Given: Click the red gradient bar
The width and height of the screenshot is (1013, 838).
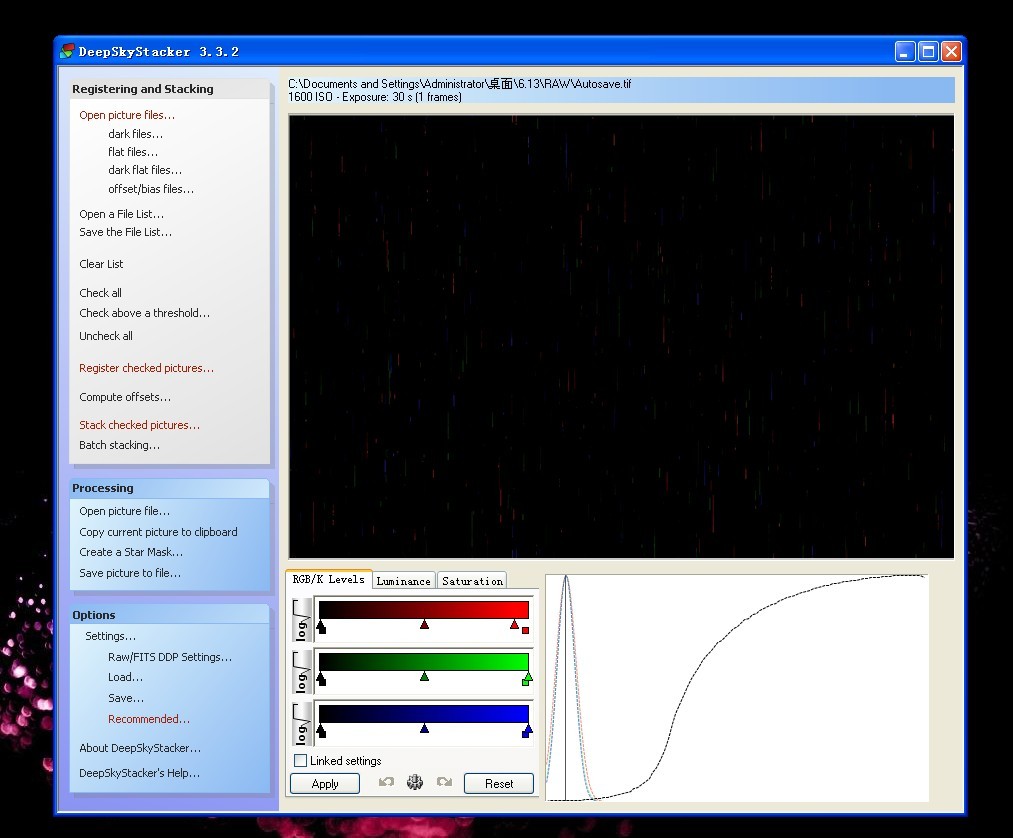Looking at the screenshot, I should tap(424, 610).
